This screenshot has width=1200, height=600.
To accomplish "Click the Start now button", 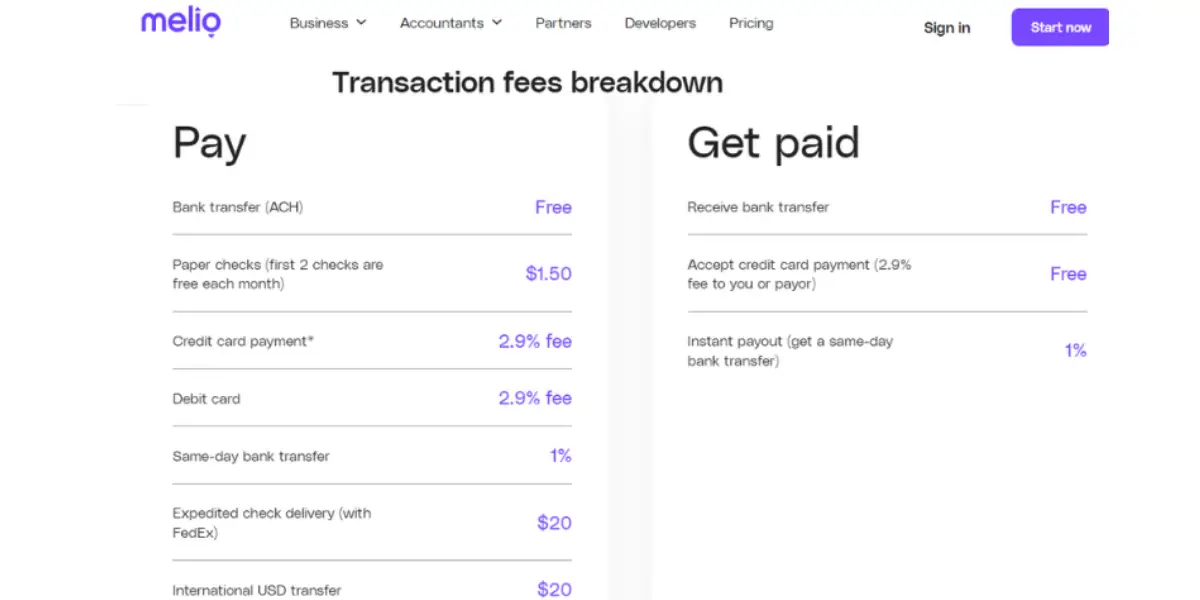I will (1061, 27).
